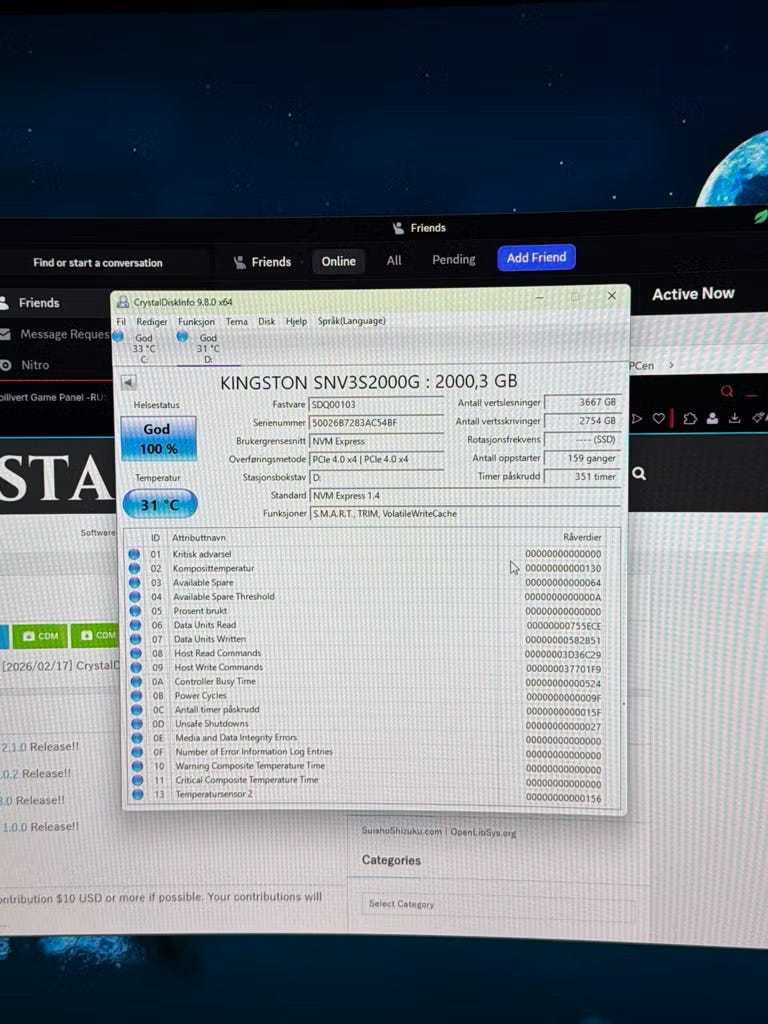Open the Hjelp menu
Screen dimensions: 768x1024
coord(296,321)
